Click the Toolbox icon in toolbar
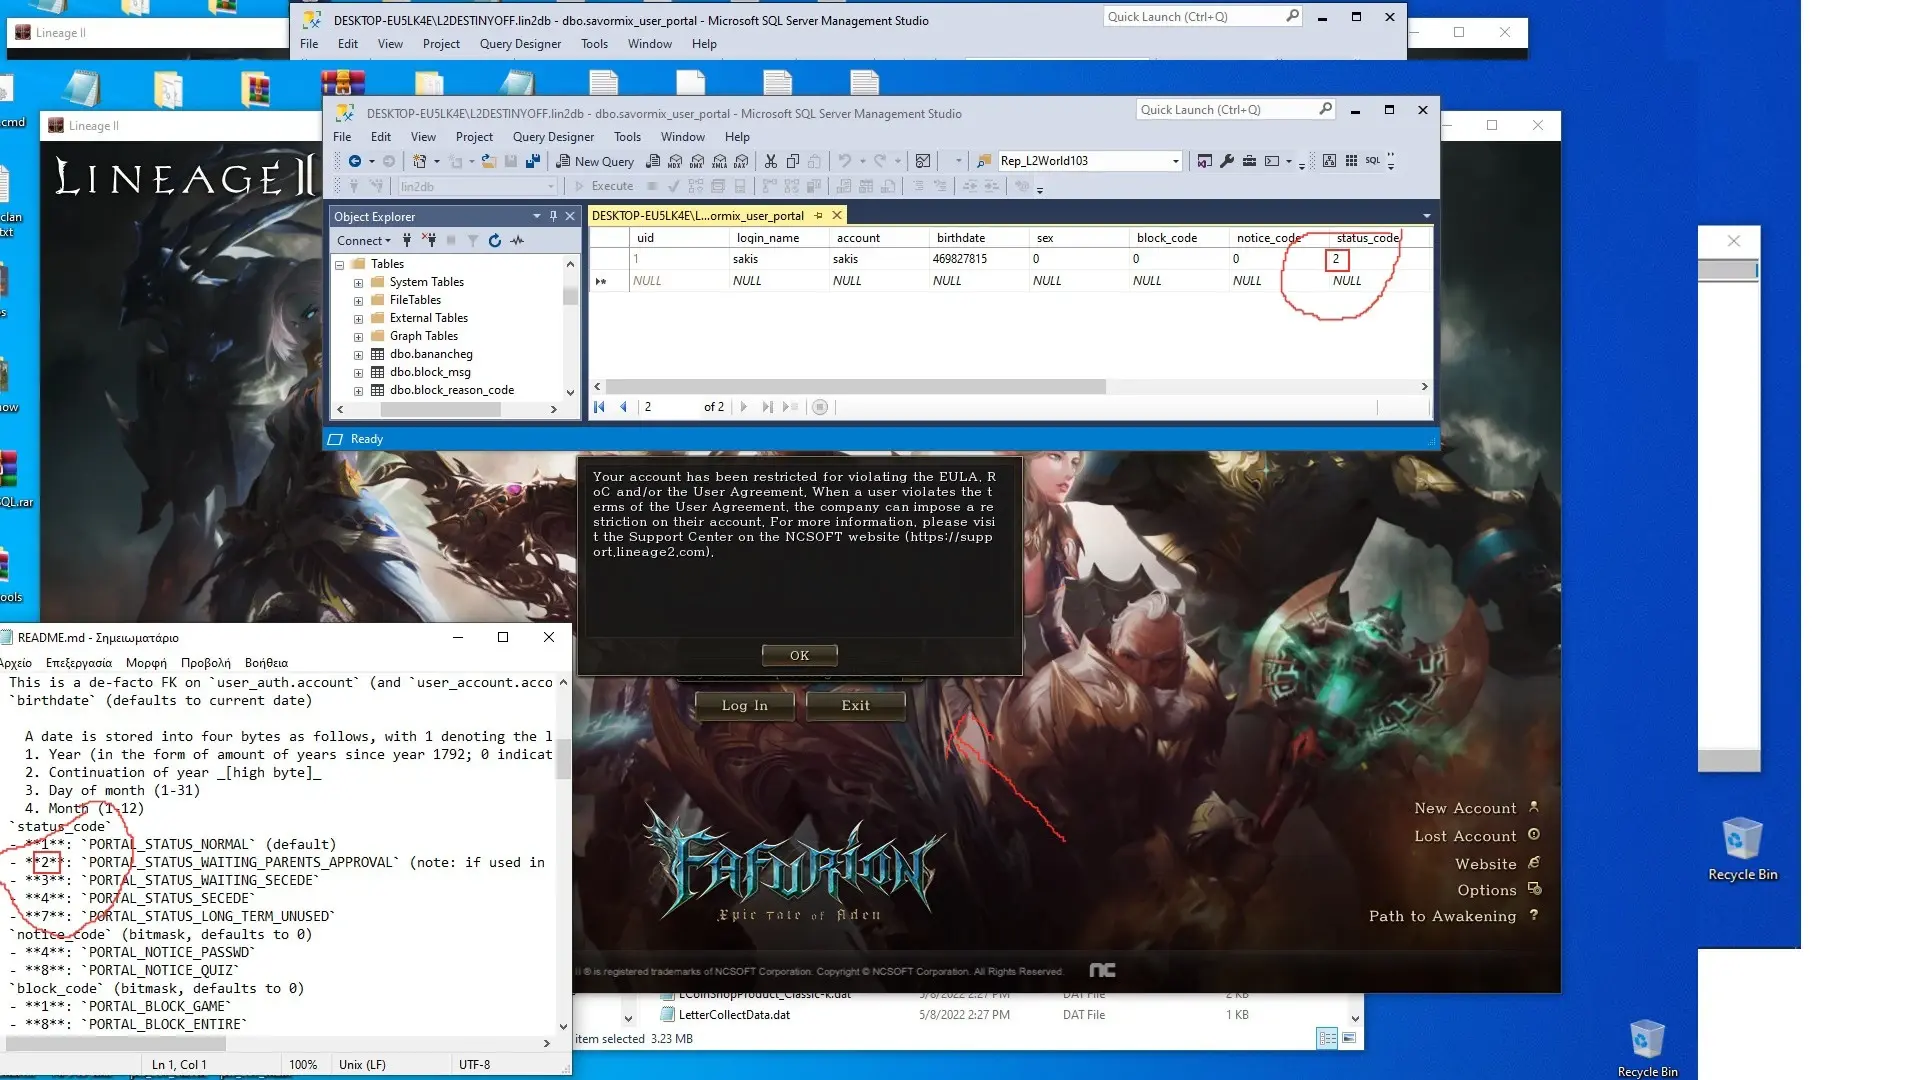 [1249, 161]
